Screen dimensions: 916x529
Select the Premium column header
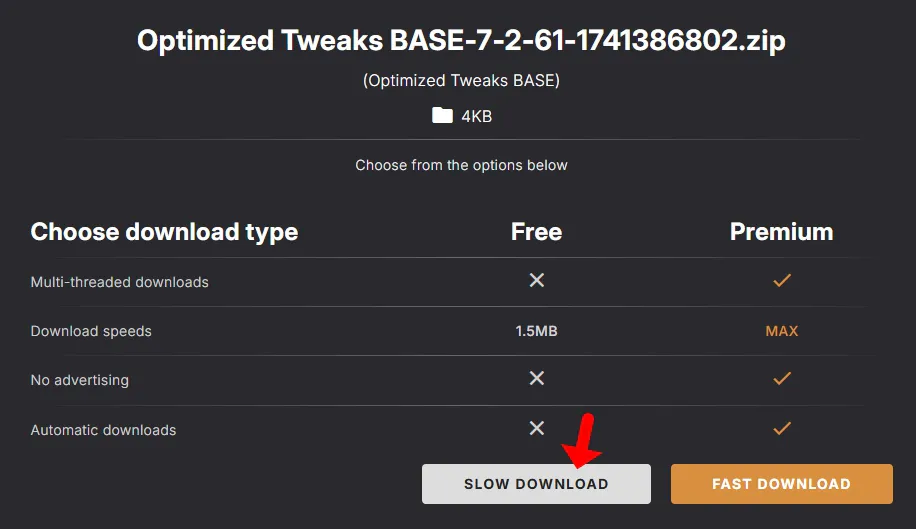tap(781, 232)
